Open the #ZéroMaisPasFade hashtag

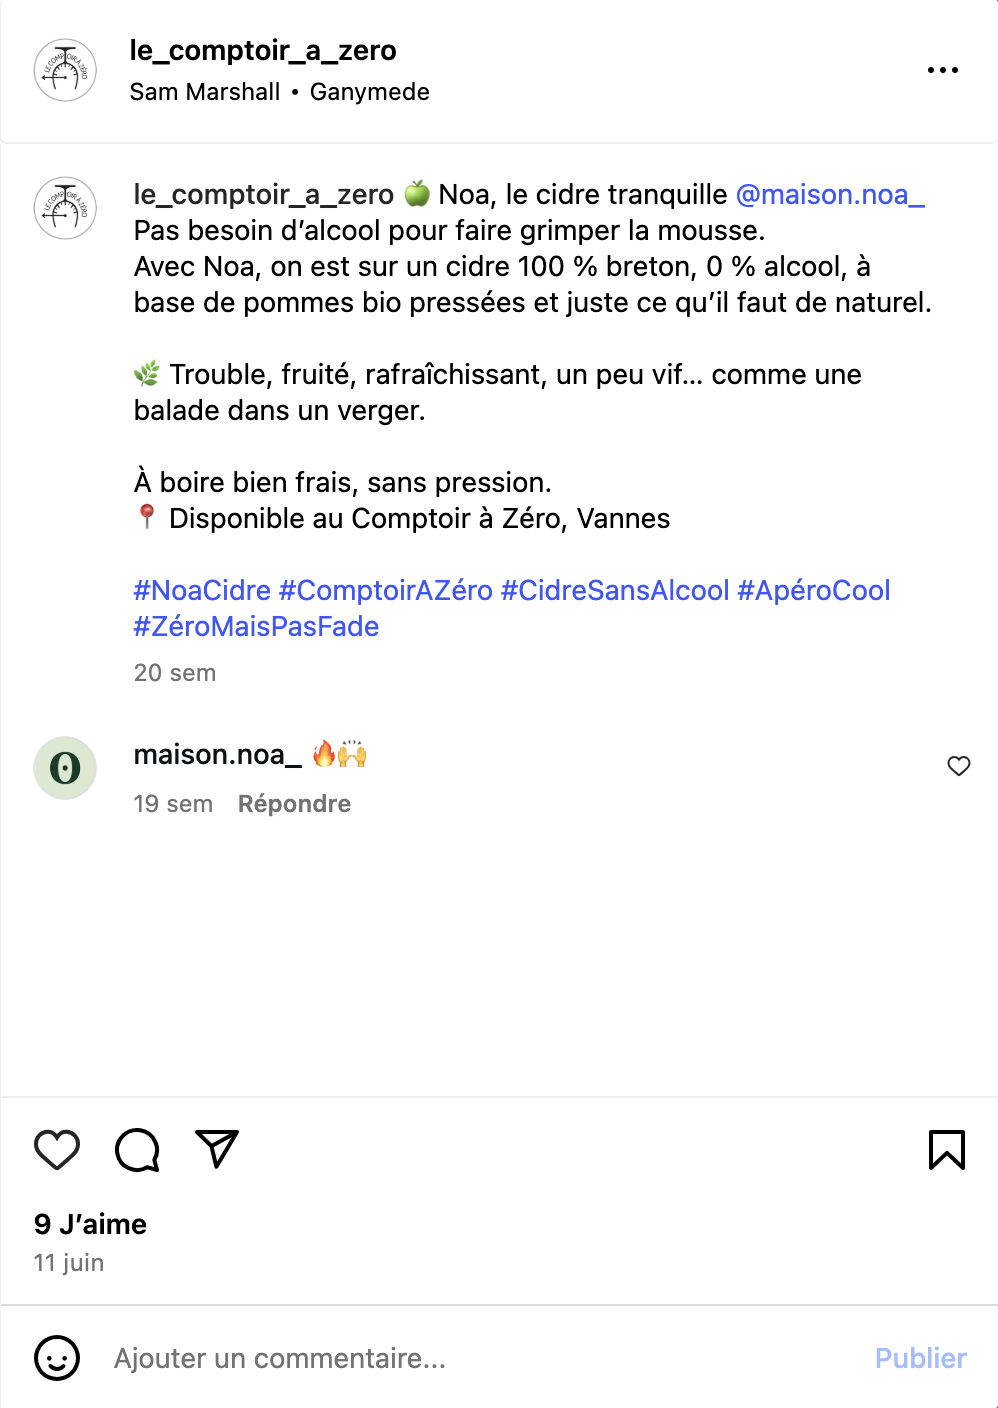coord(256,626)
